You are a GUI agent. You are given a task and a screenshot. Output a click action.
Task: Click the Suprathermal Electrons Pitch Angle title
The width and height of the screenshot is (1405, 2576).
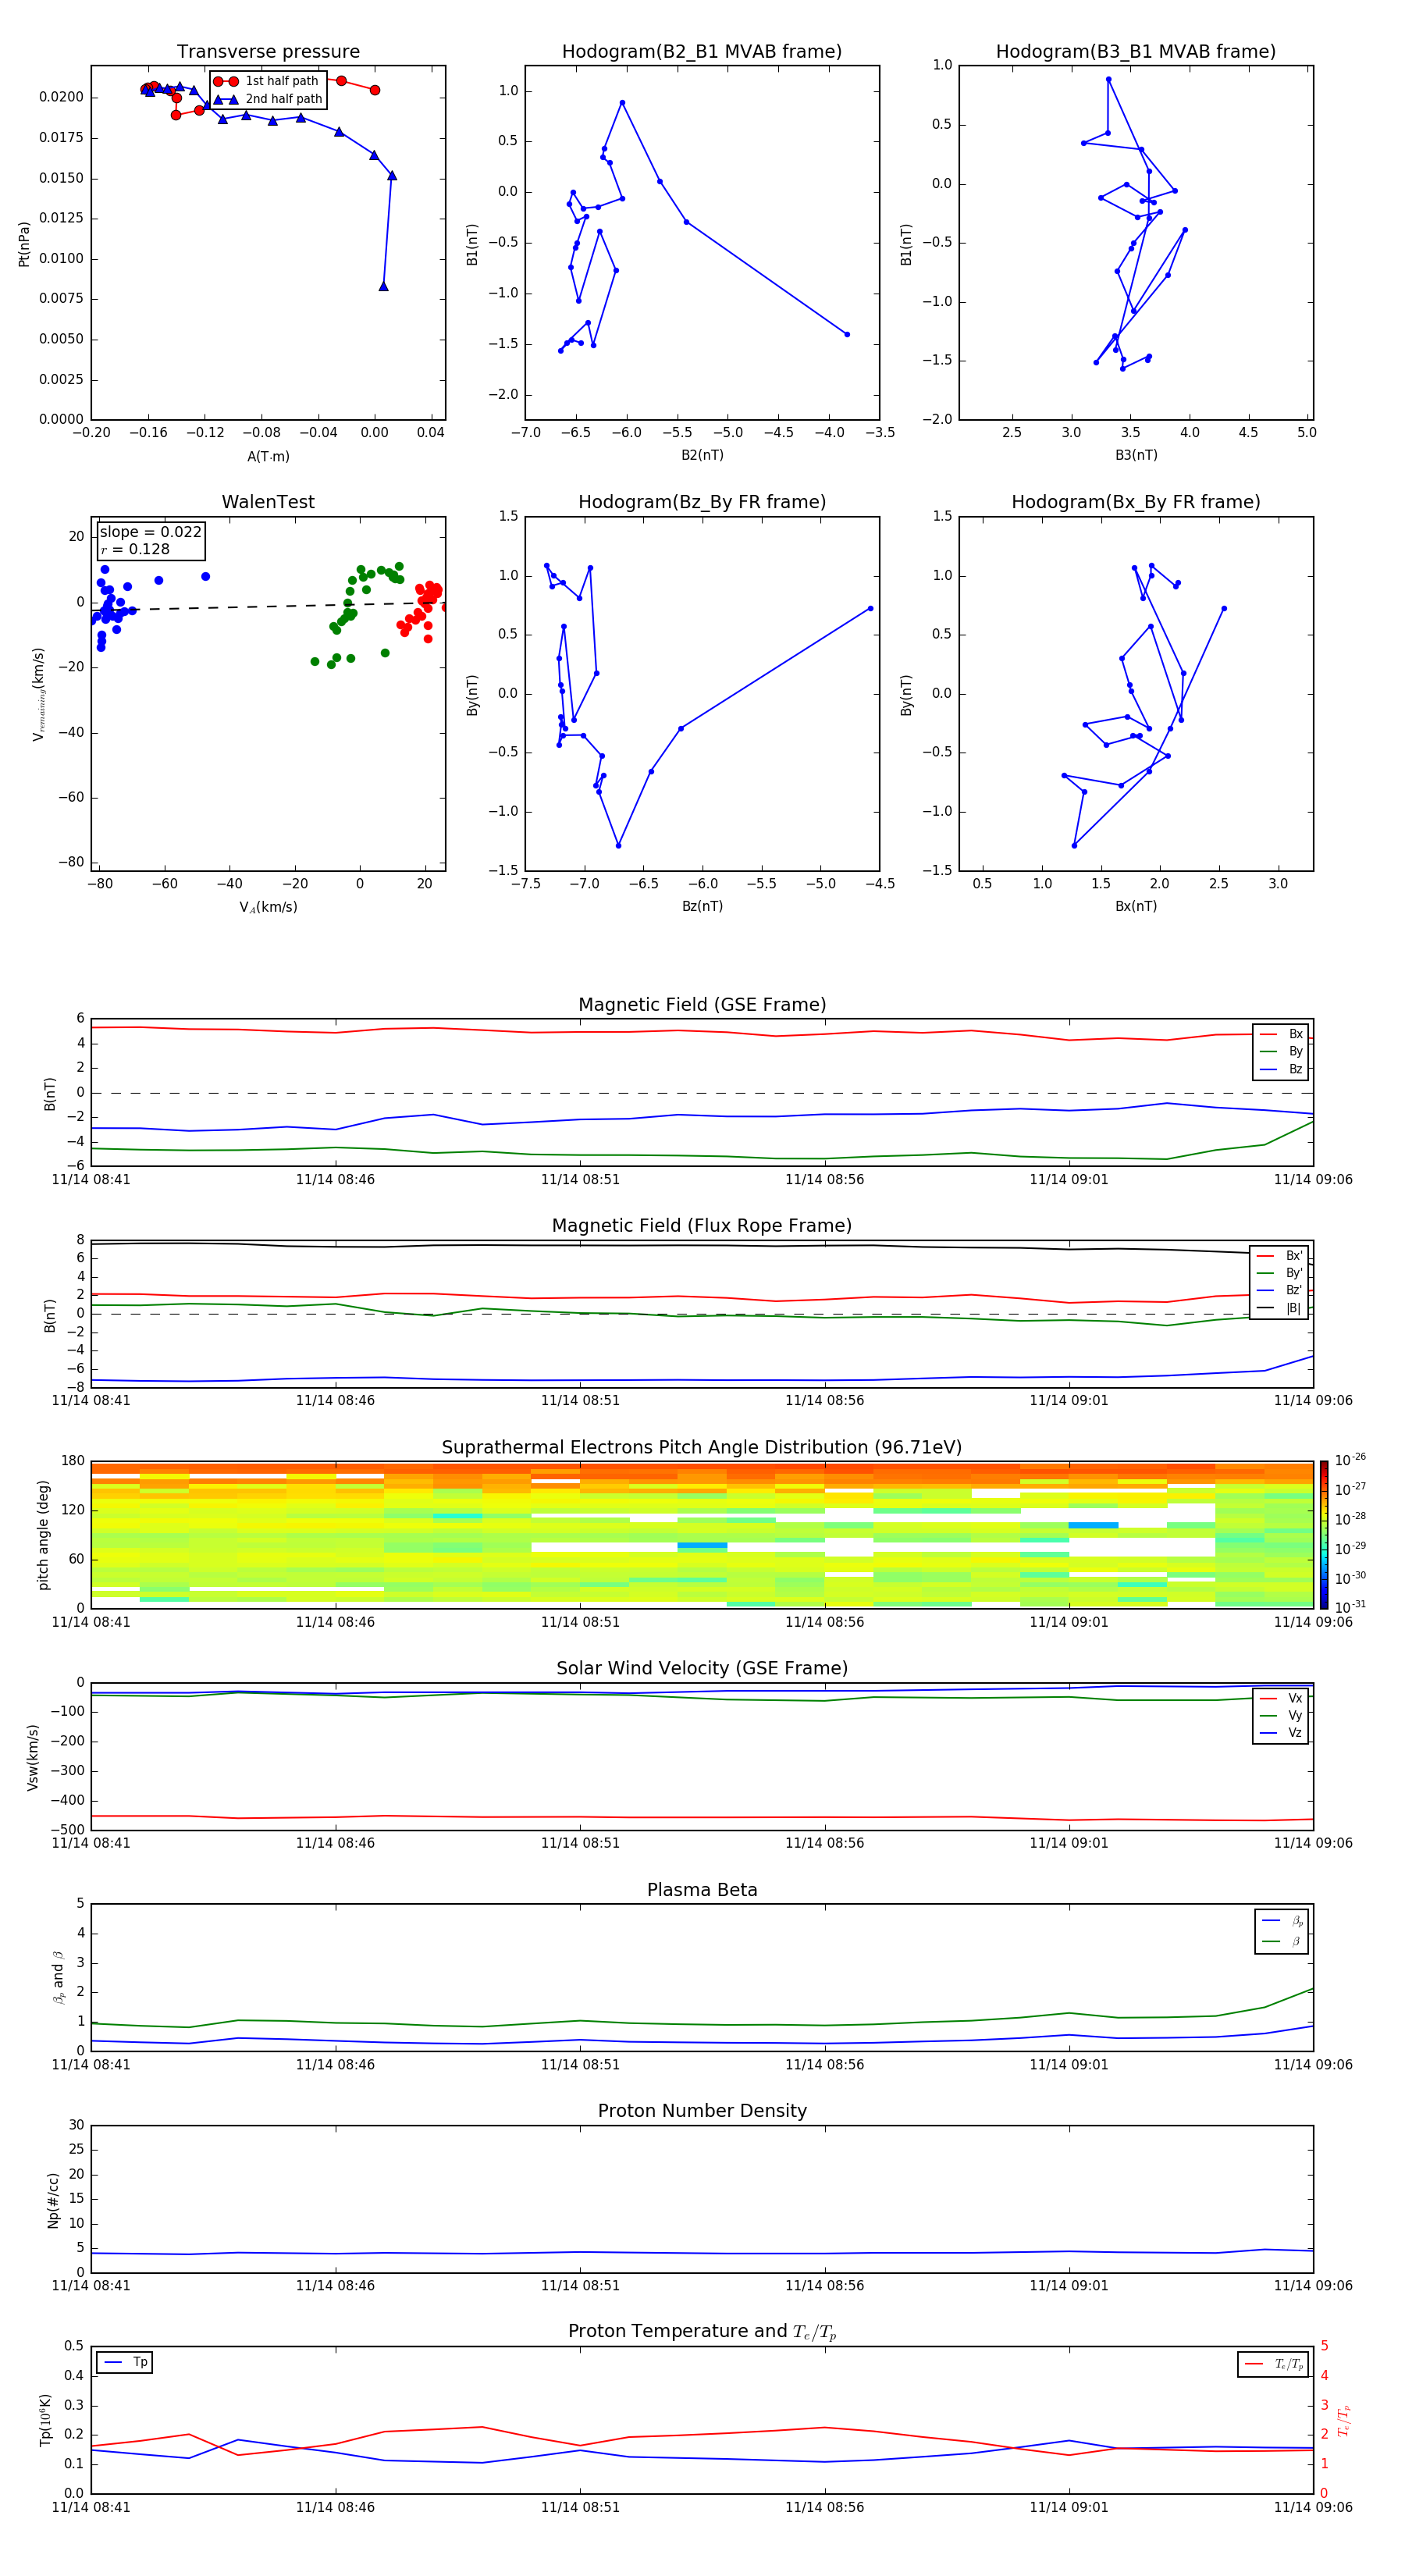click(x=702, y=1448)
